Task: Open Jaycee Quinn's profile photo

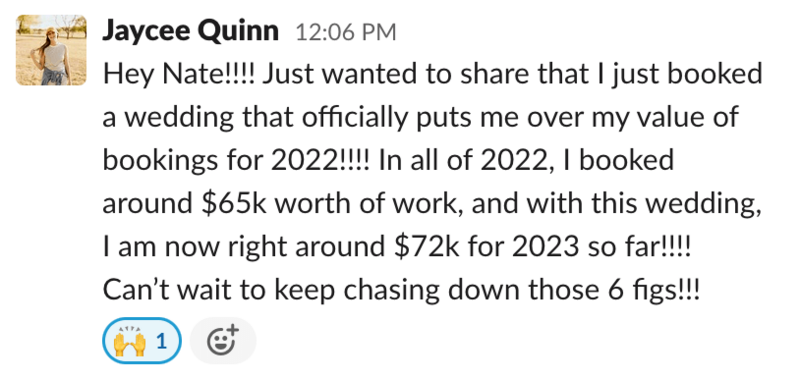Action: click(51, 50)
